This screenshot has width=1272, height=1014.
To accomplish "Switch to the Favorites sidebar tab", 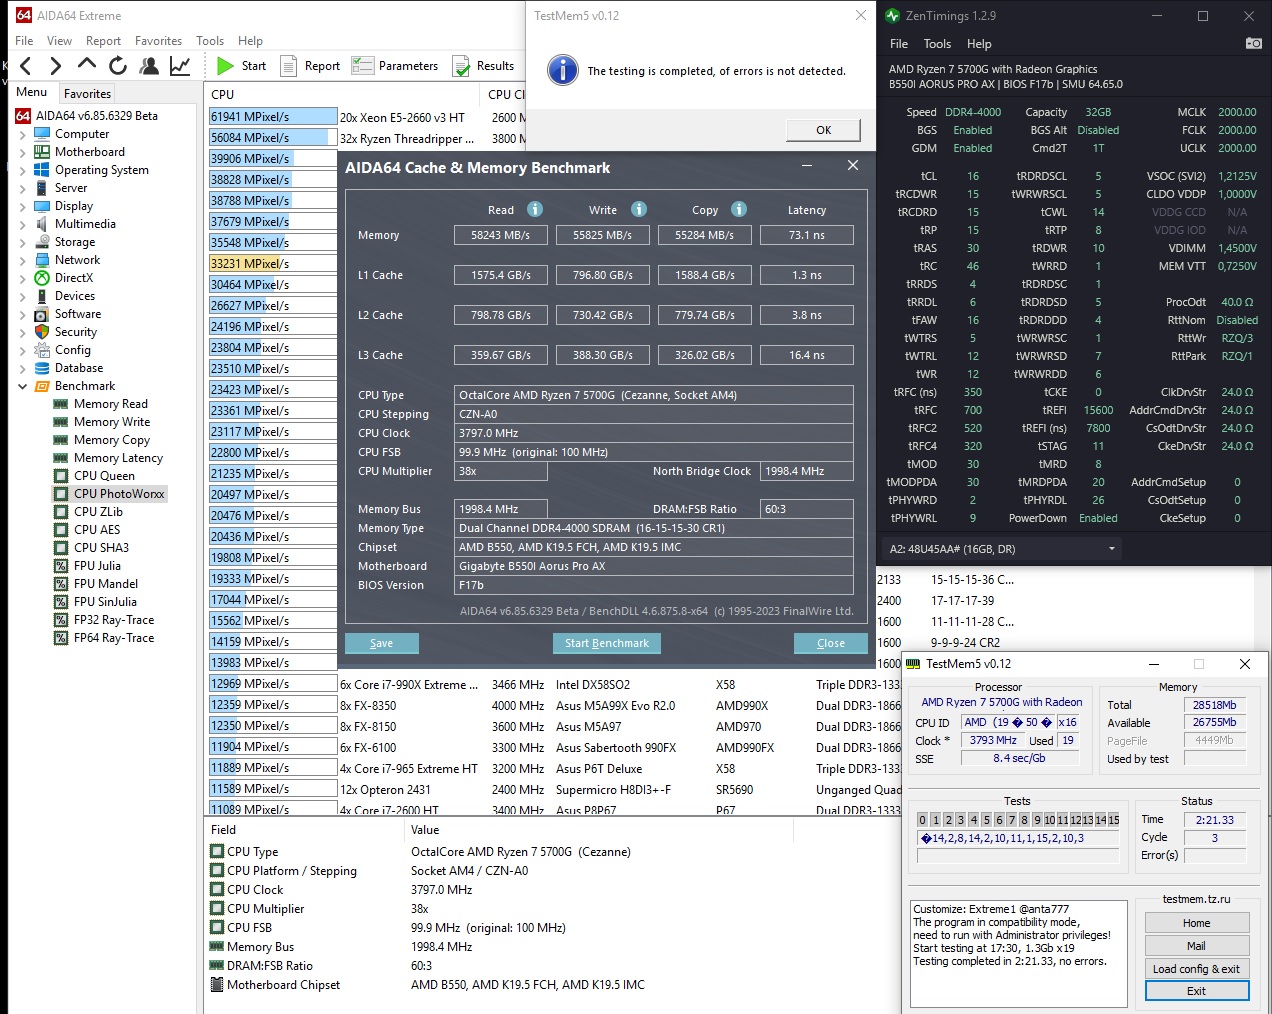I will 87,94.
